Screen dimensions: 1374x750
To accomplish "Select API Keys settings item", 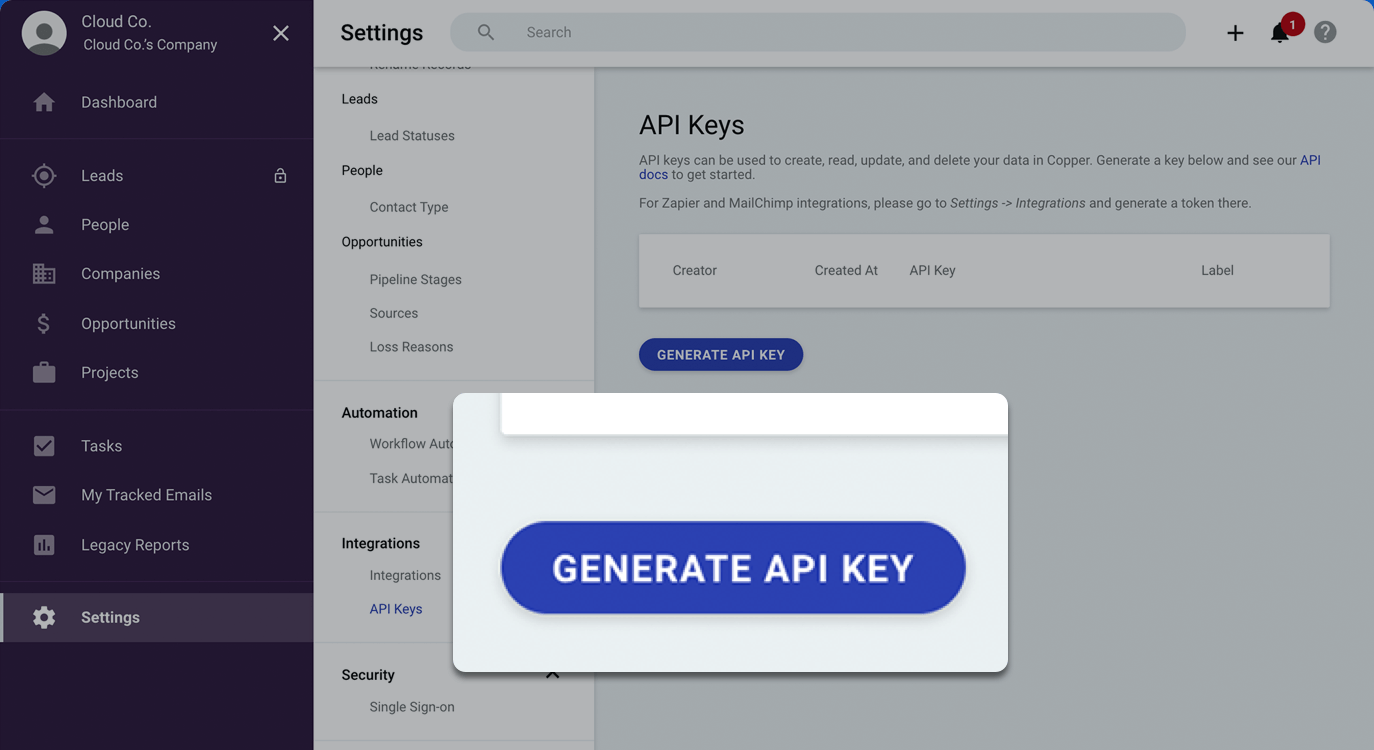I will pos(396,609).
